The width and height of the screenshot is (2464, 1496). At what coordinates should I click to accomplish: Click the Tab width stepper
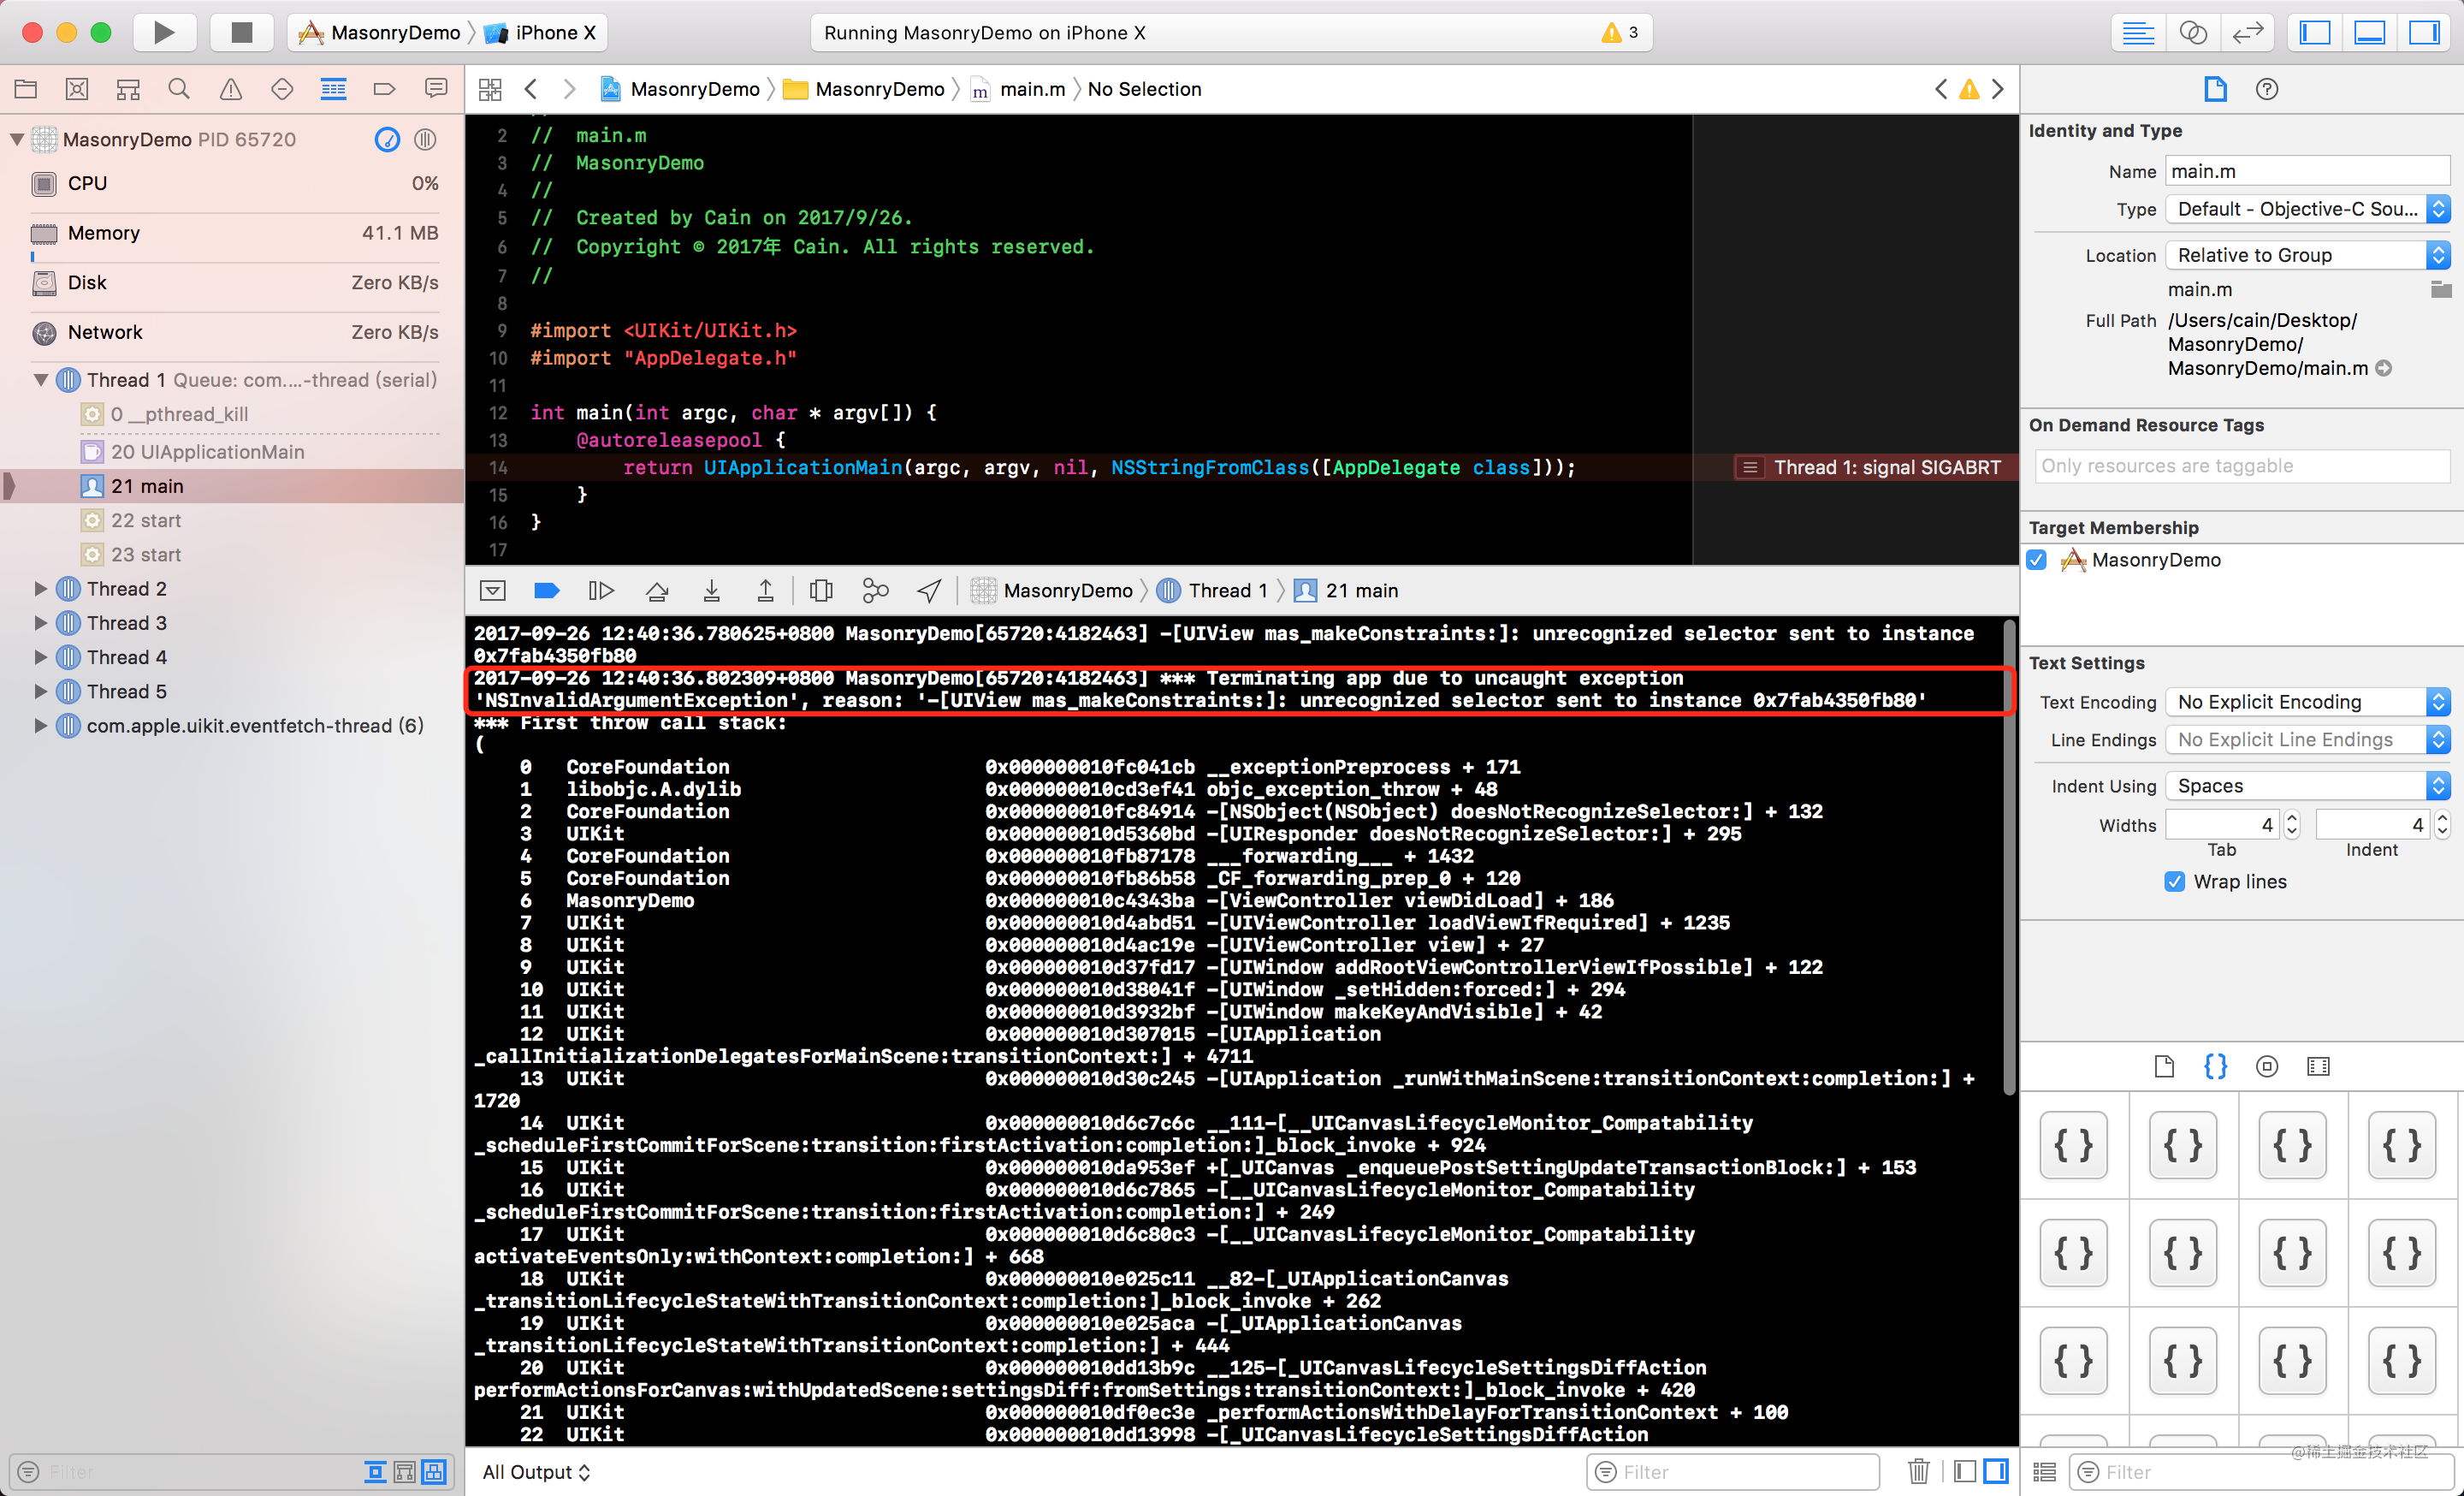[x=2292, y=825]
